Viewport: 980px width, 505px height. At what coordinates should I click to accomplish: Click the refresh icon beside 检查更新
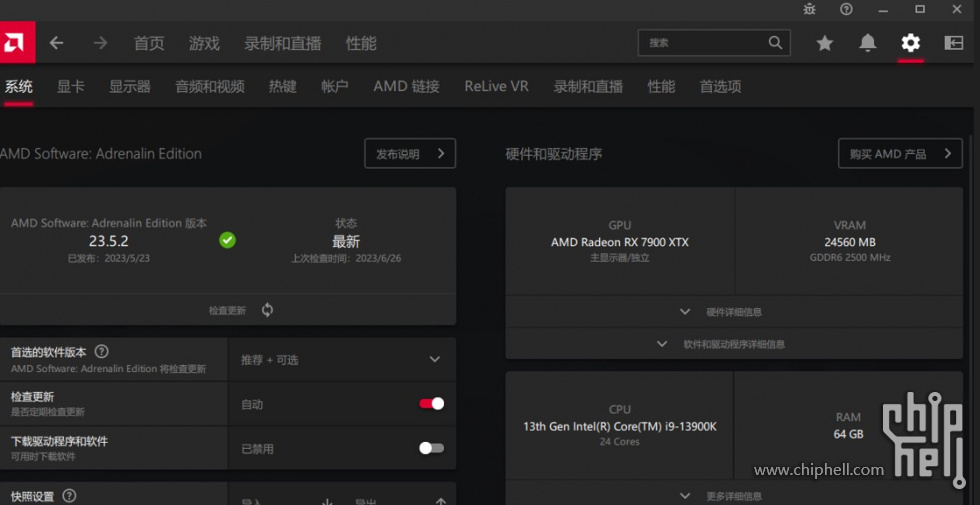click(268, 310)
